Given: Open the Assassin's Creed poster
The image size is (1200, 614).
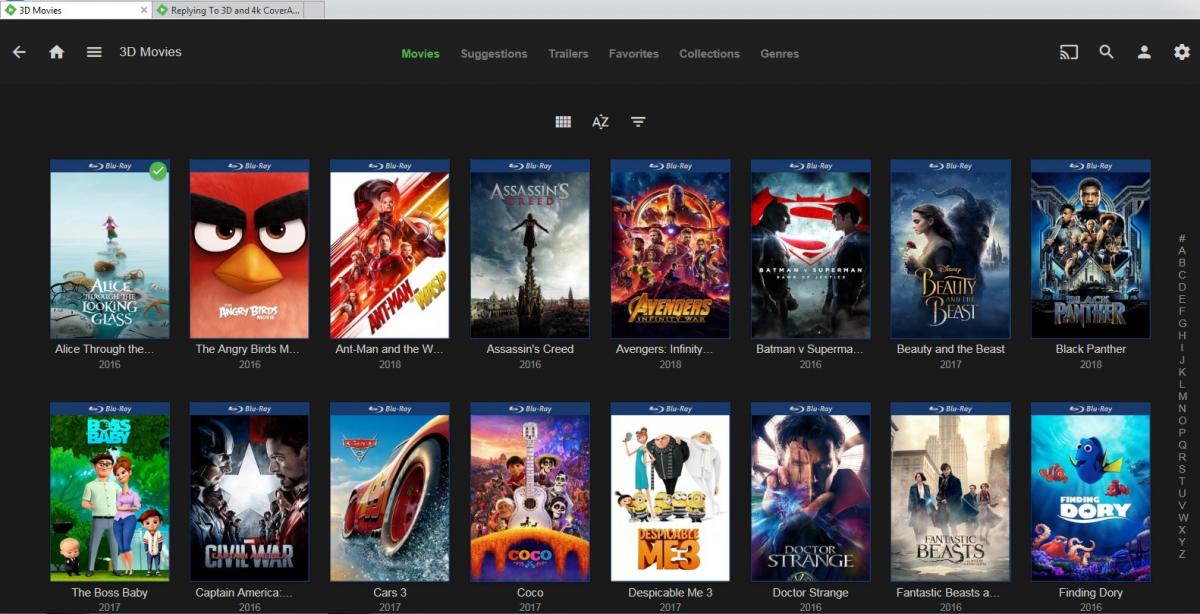Looking at the screenshot, I should click(x=530, y=249).
